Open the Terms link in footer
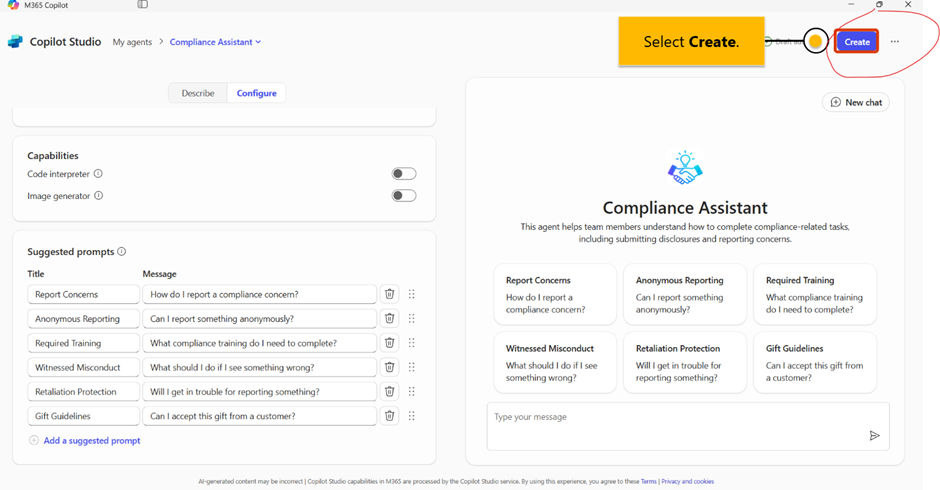This screenshot has height=490, width=940. click(649, 481)
